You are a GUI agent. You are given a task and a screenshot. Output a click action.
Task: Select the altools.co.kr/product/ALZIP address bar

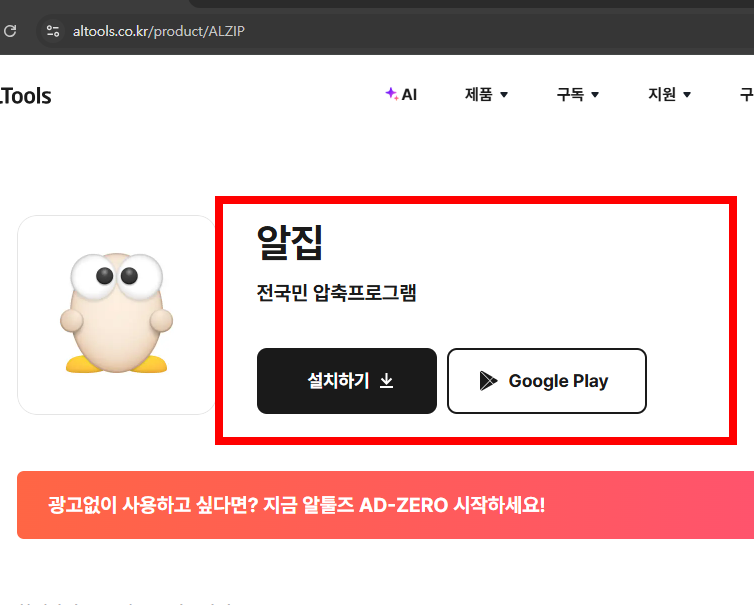[158, 31]
